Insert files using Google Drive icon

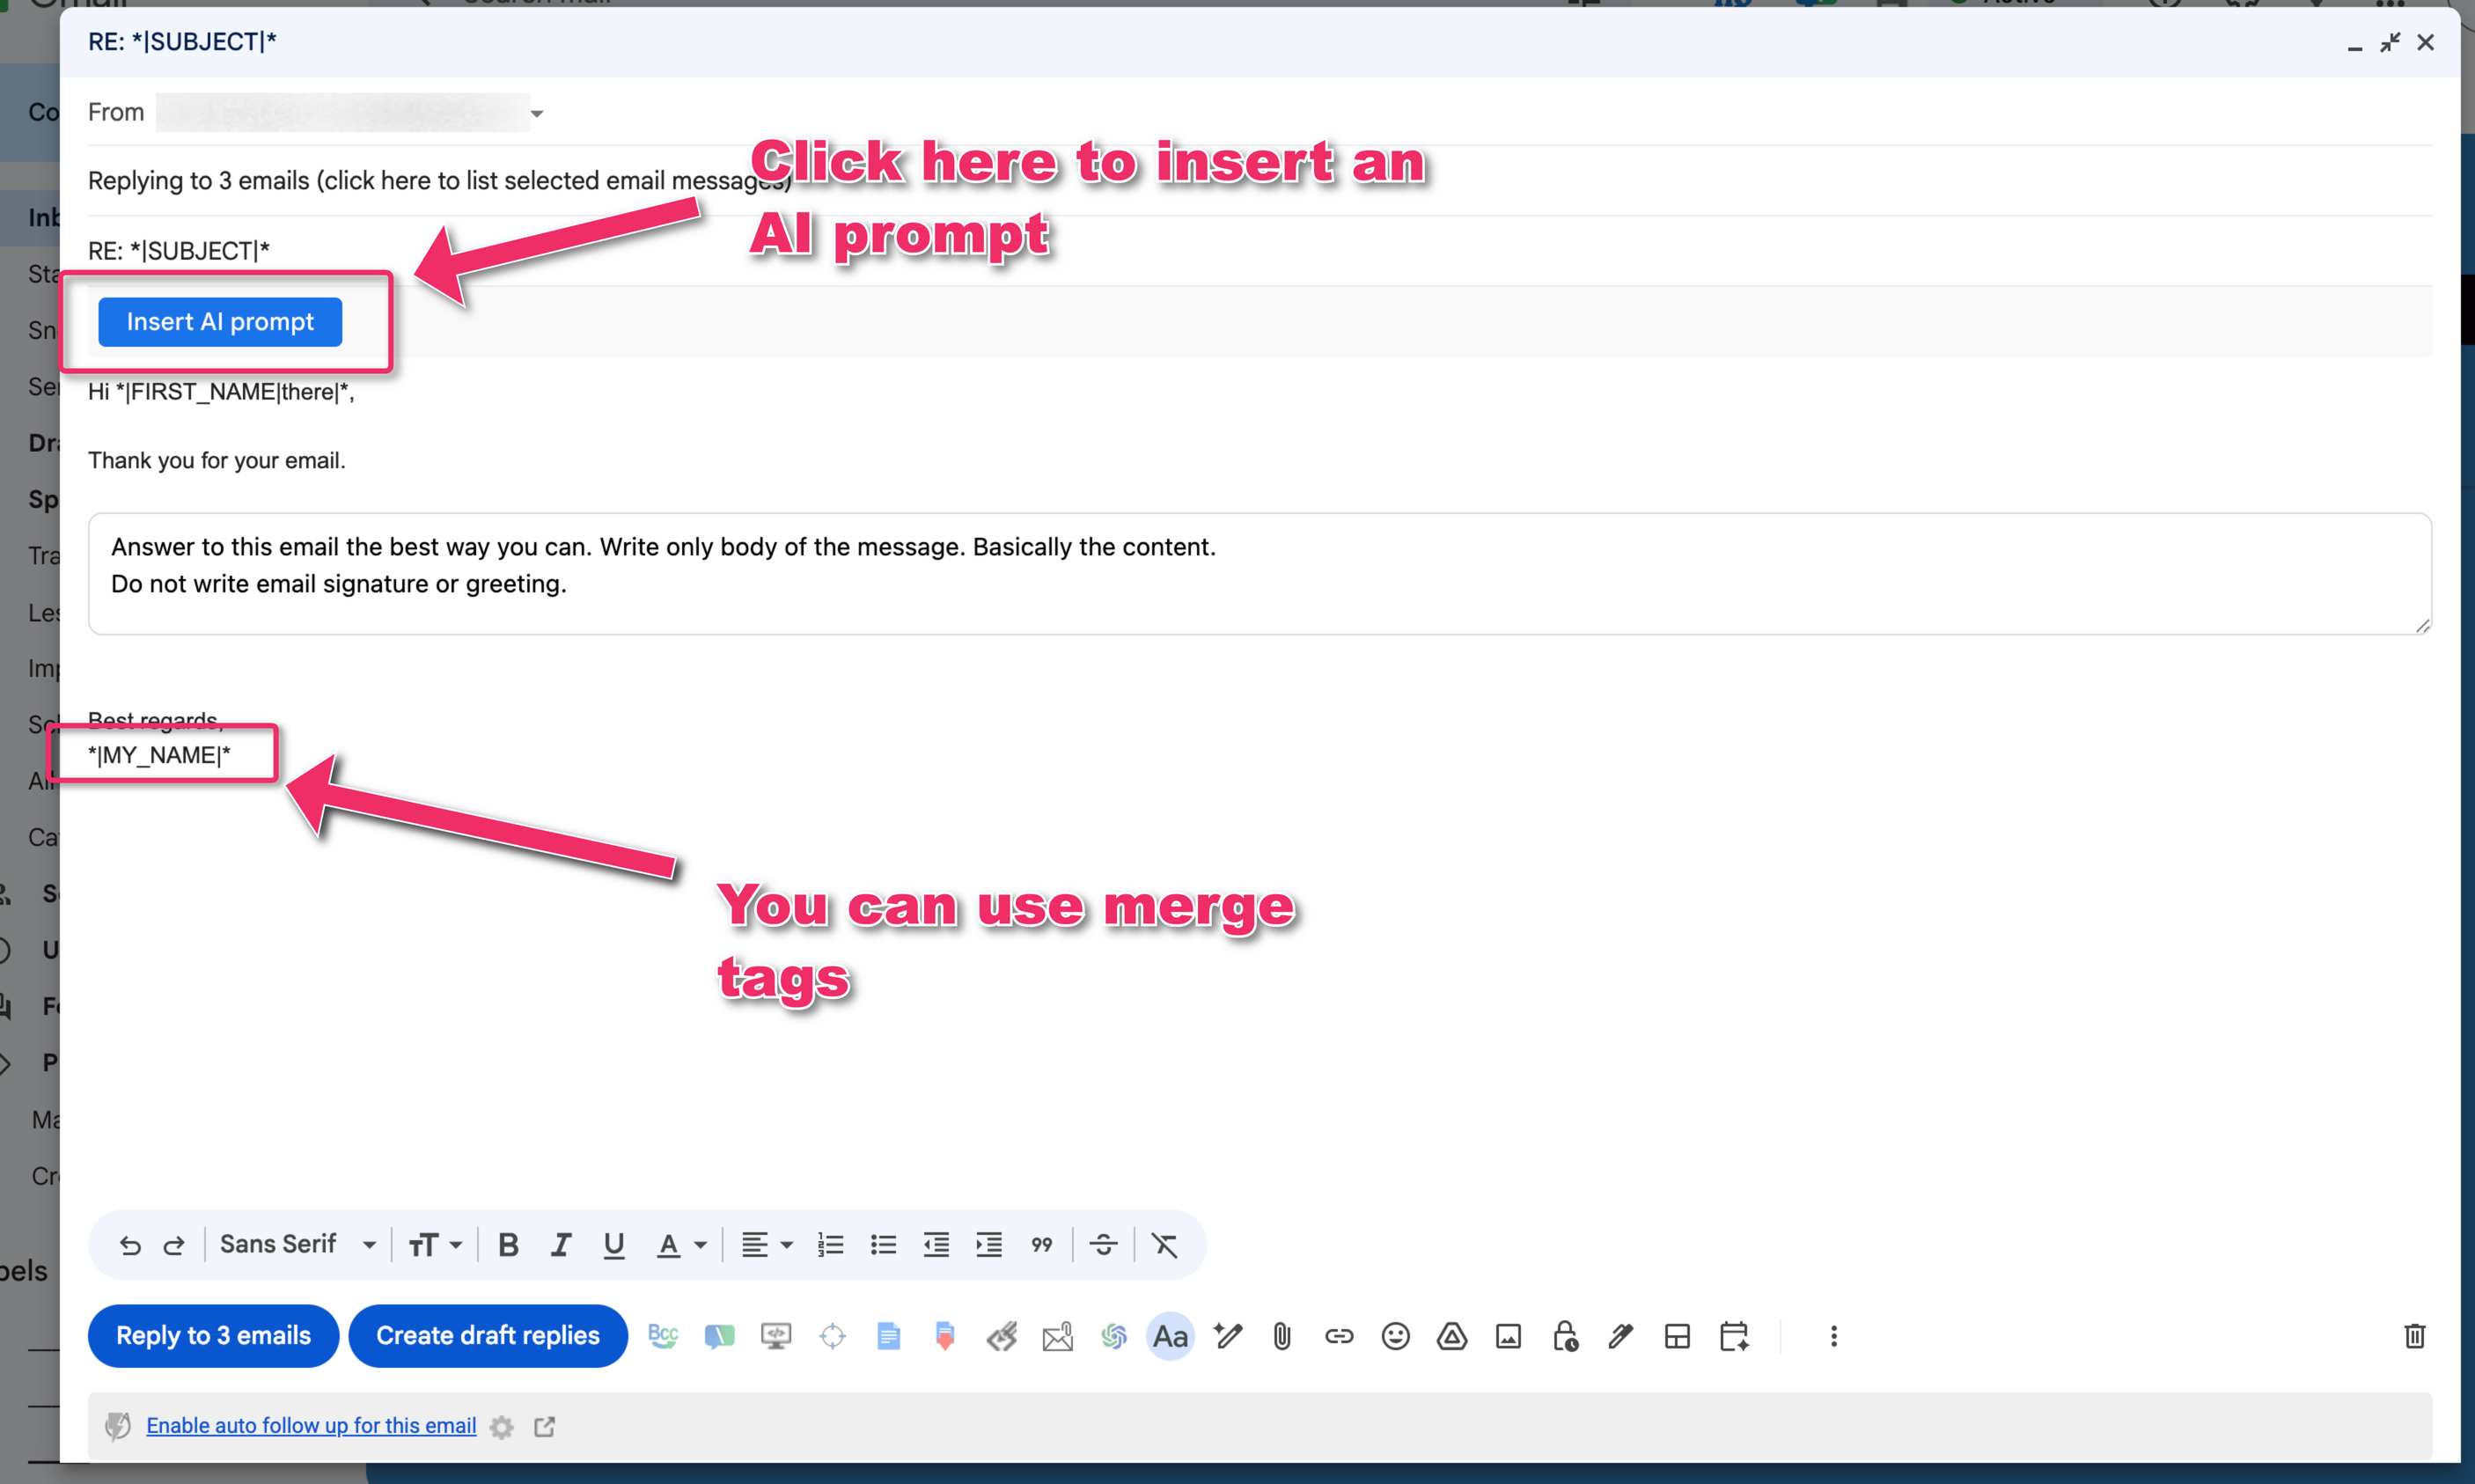click(1451, 1336)
